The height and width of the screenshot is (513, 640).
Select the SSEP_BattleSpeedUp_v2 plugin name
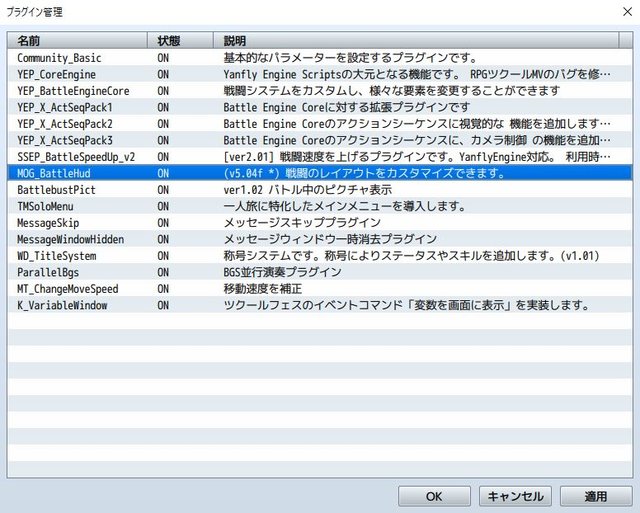(76, 157)
